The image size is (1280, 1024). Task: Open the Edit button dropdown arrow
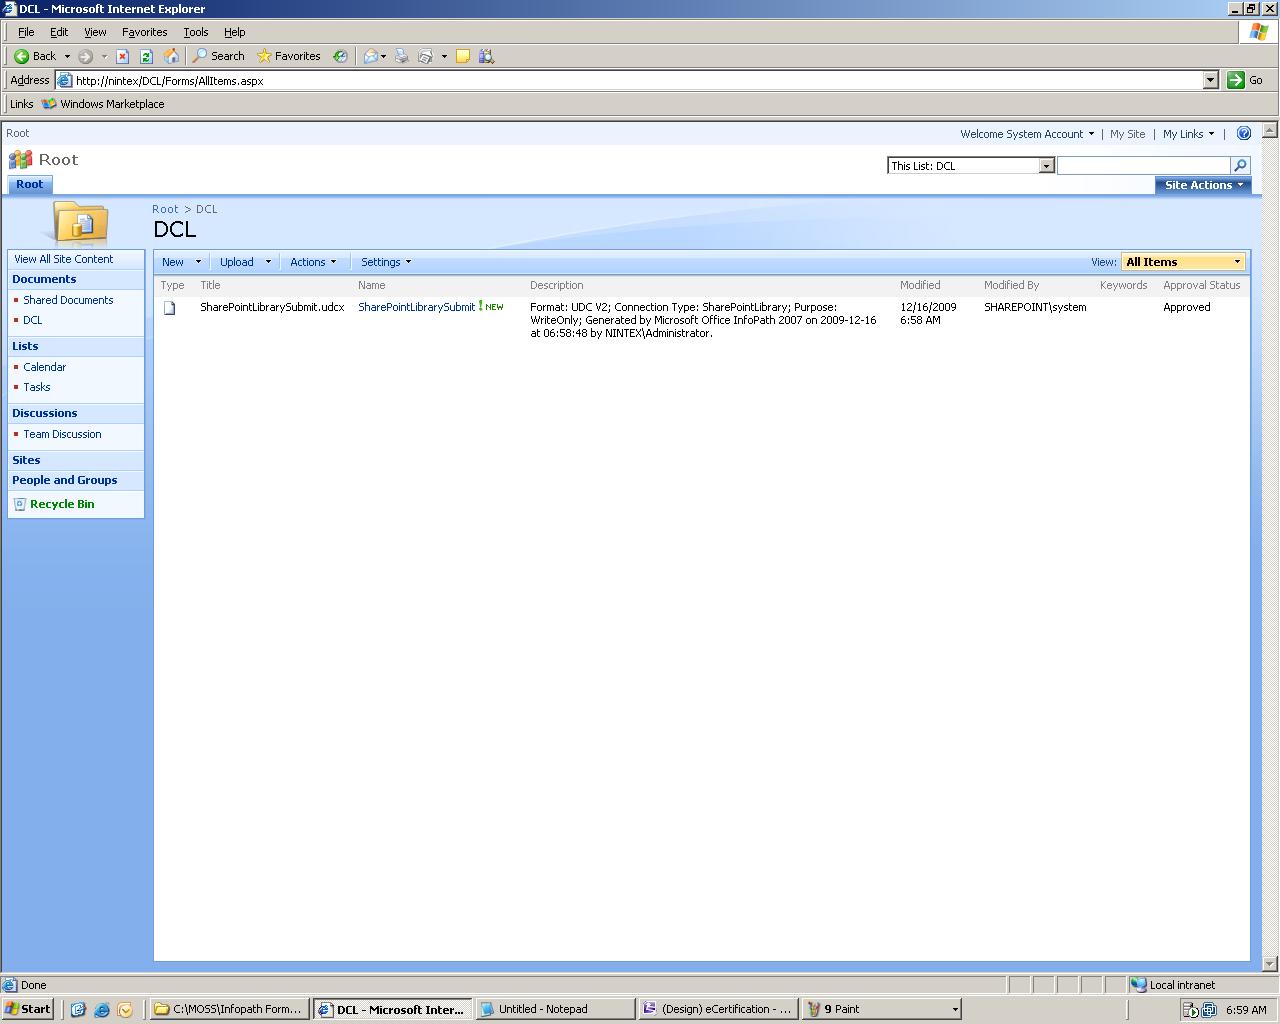tap(443, 56)
